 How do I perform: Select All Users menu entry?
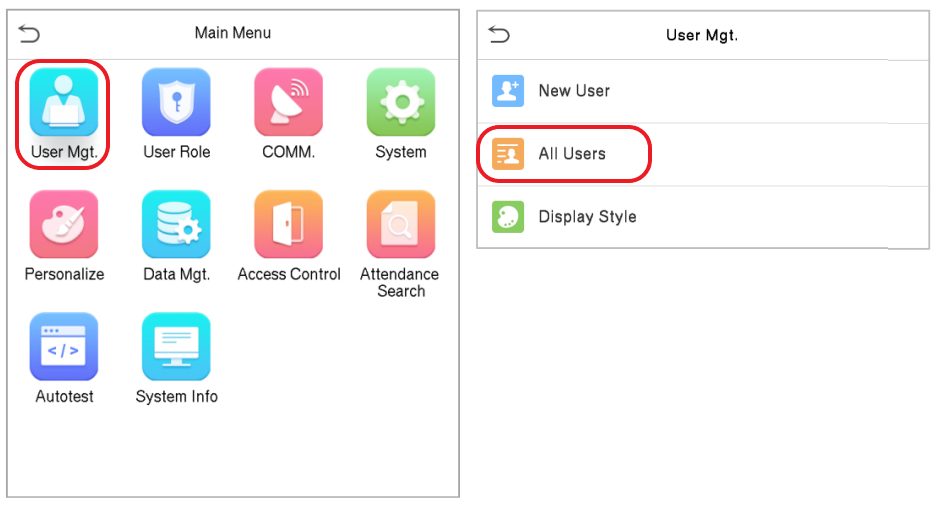tap(703, 154)
